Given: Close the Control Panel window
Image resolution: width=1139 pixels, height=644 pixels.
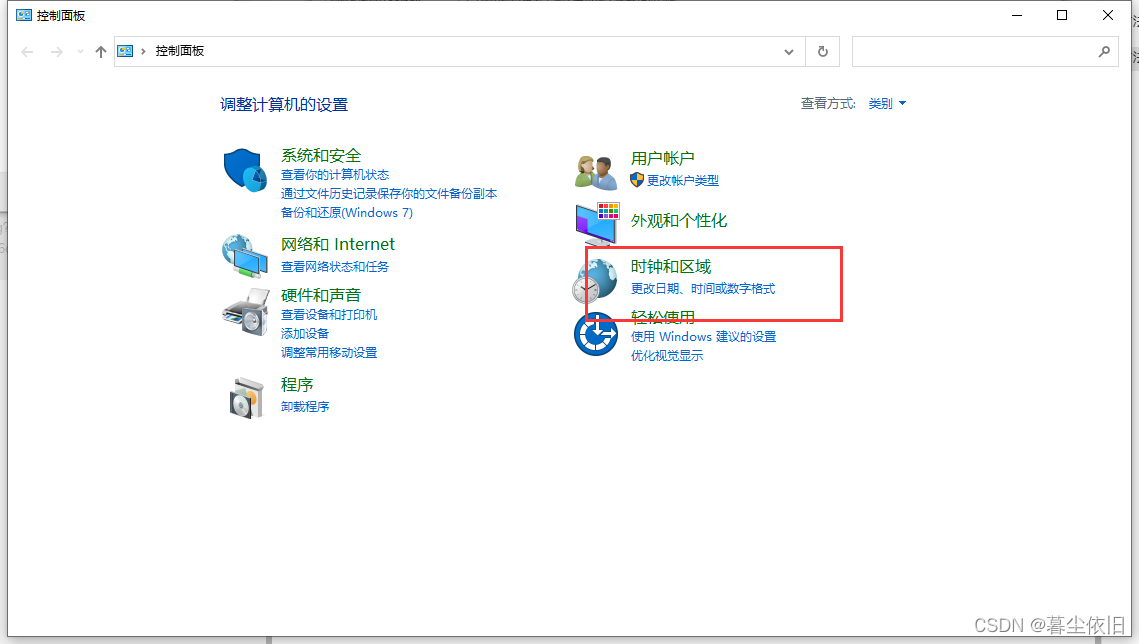Looking at the screenshot, I should 1108,15.
